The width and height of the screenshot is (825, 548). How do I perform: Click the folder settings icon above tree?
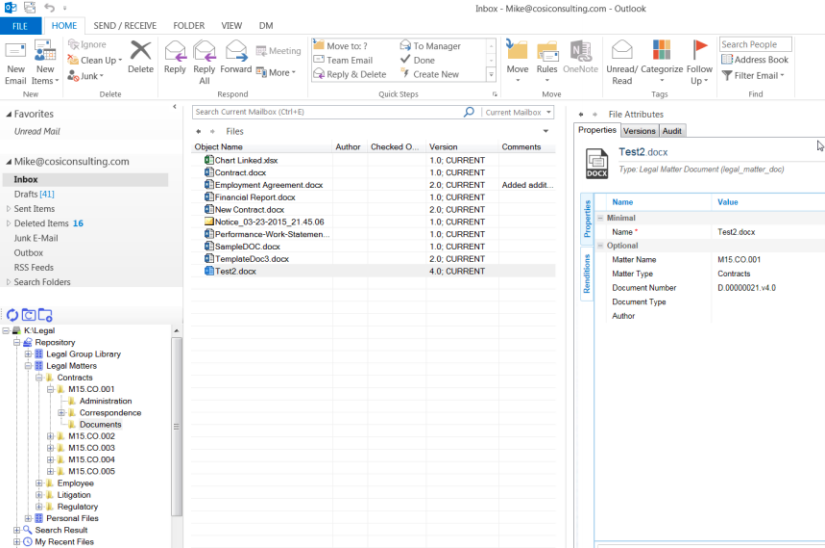tap(45, 315)
